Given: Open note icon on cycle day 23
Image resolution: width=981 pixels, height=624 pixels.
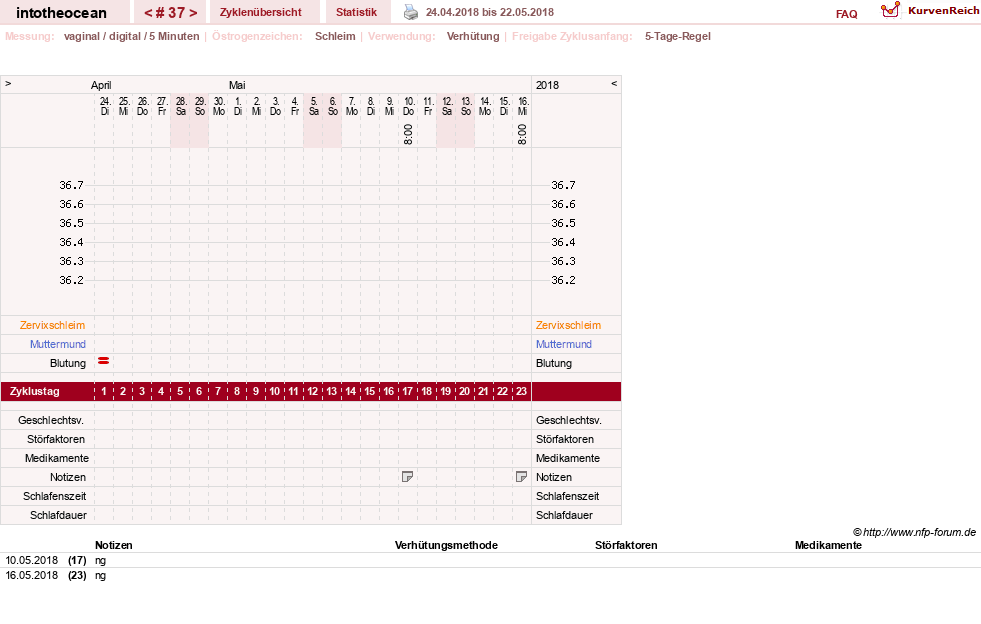Looking at the screenshot, I should tap(521, 477).
